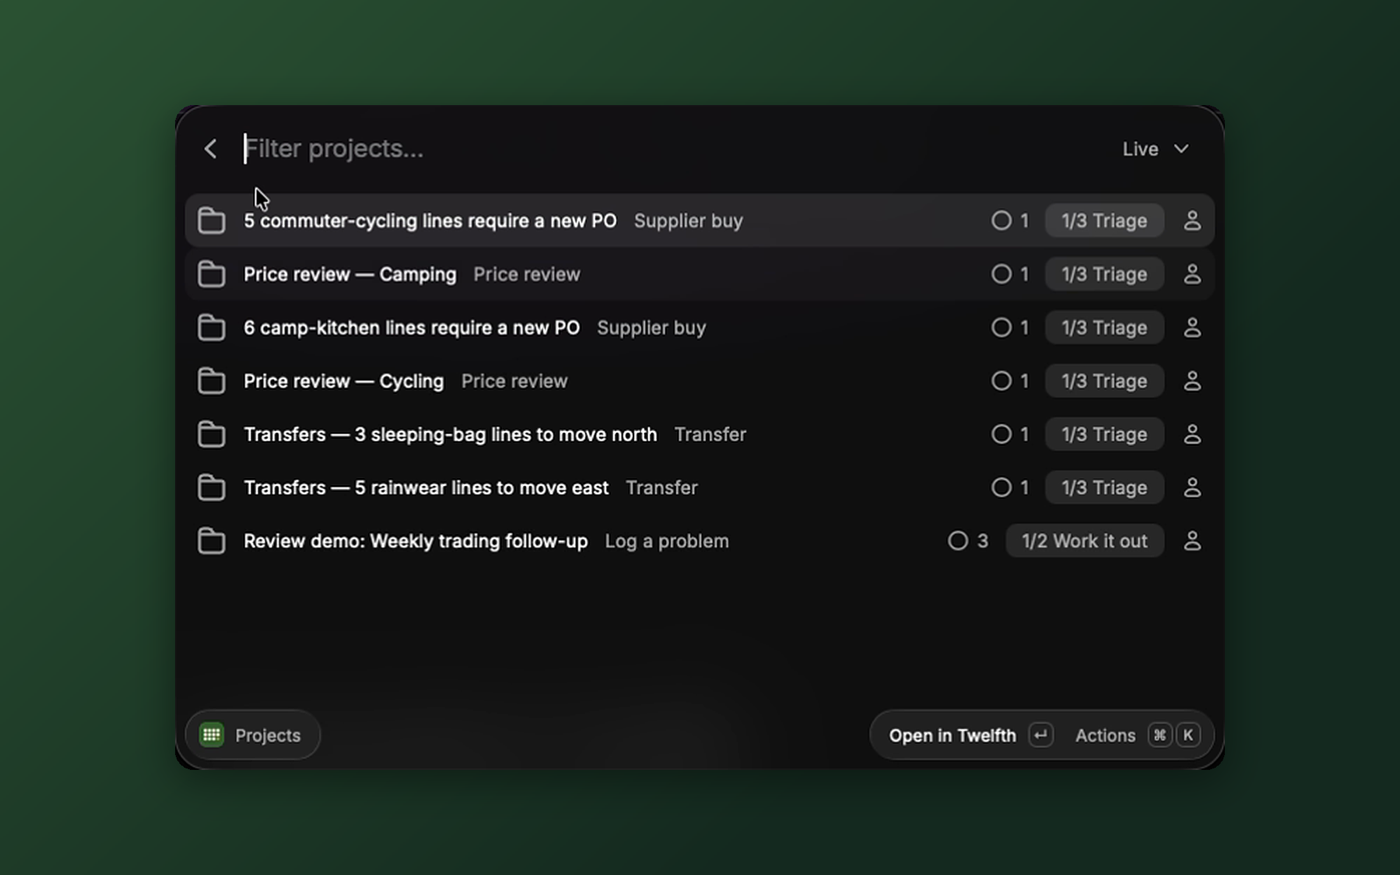
Task: Select "Transfers — 3 sleeping-bag lines to move north"
Action: [x=700, y=434]
